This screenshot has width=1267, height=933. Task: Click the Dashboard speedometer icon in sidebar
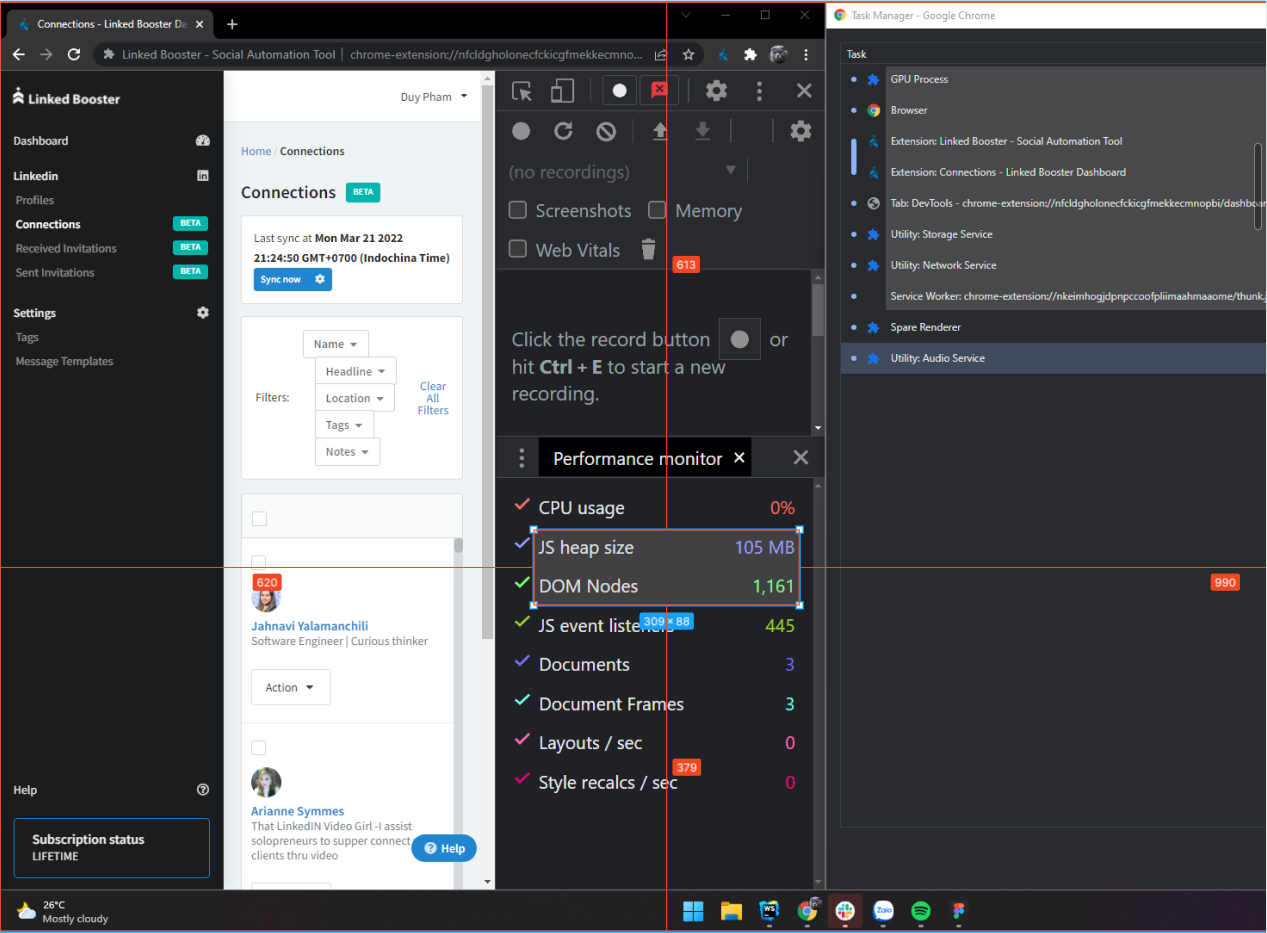tap(203, 141)
